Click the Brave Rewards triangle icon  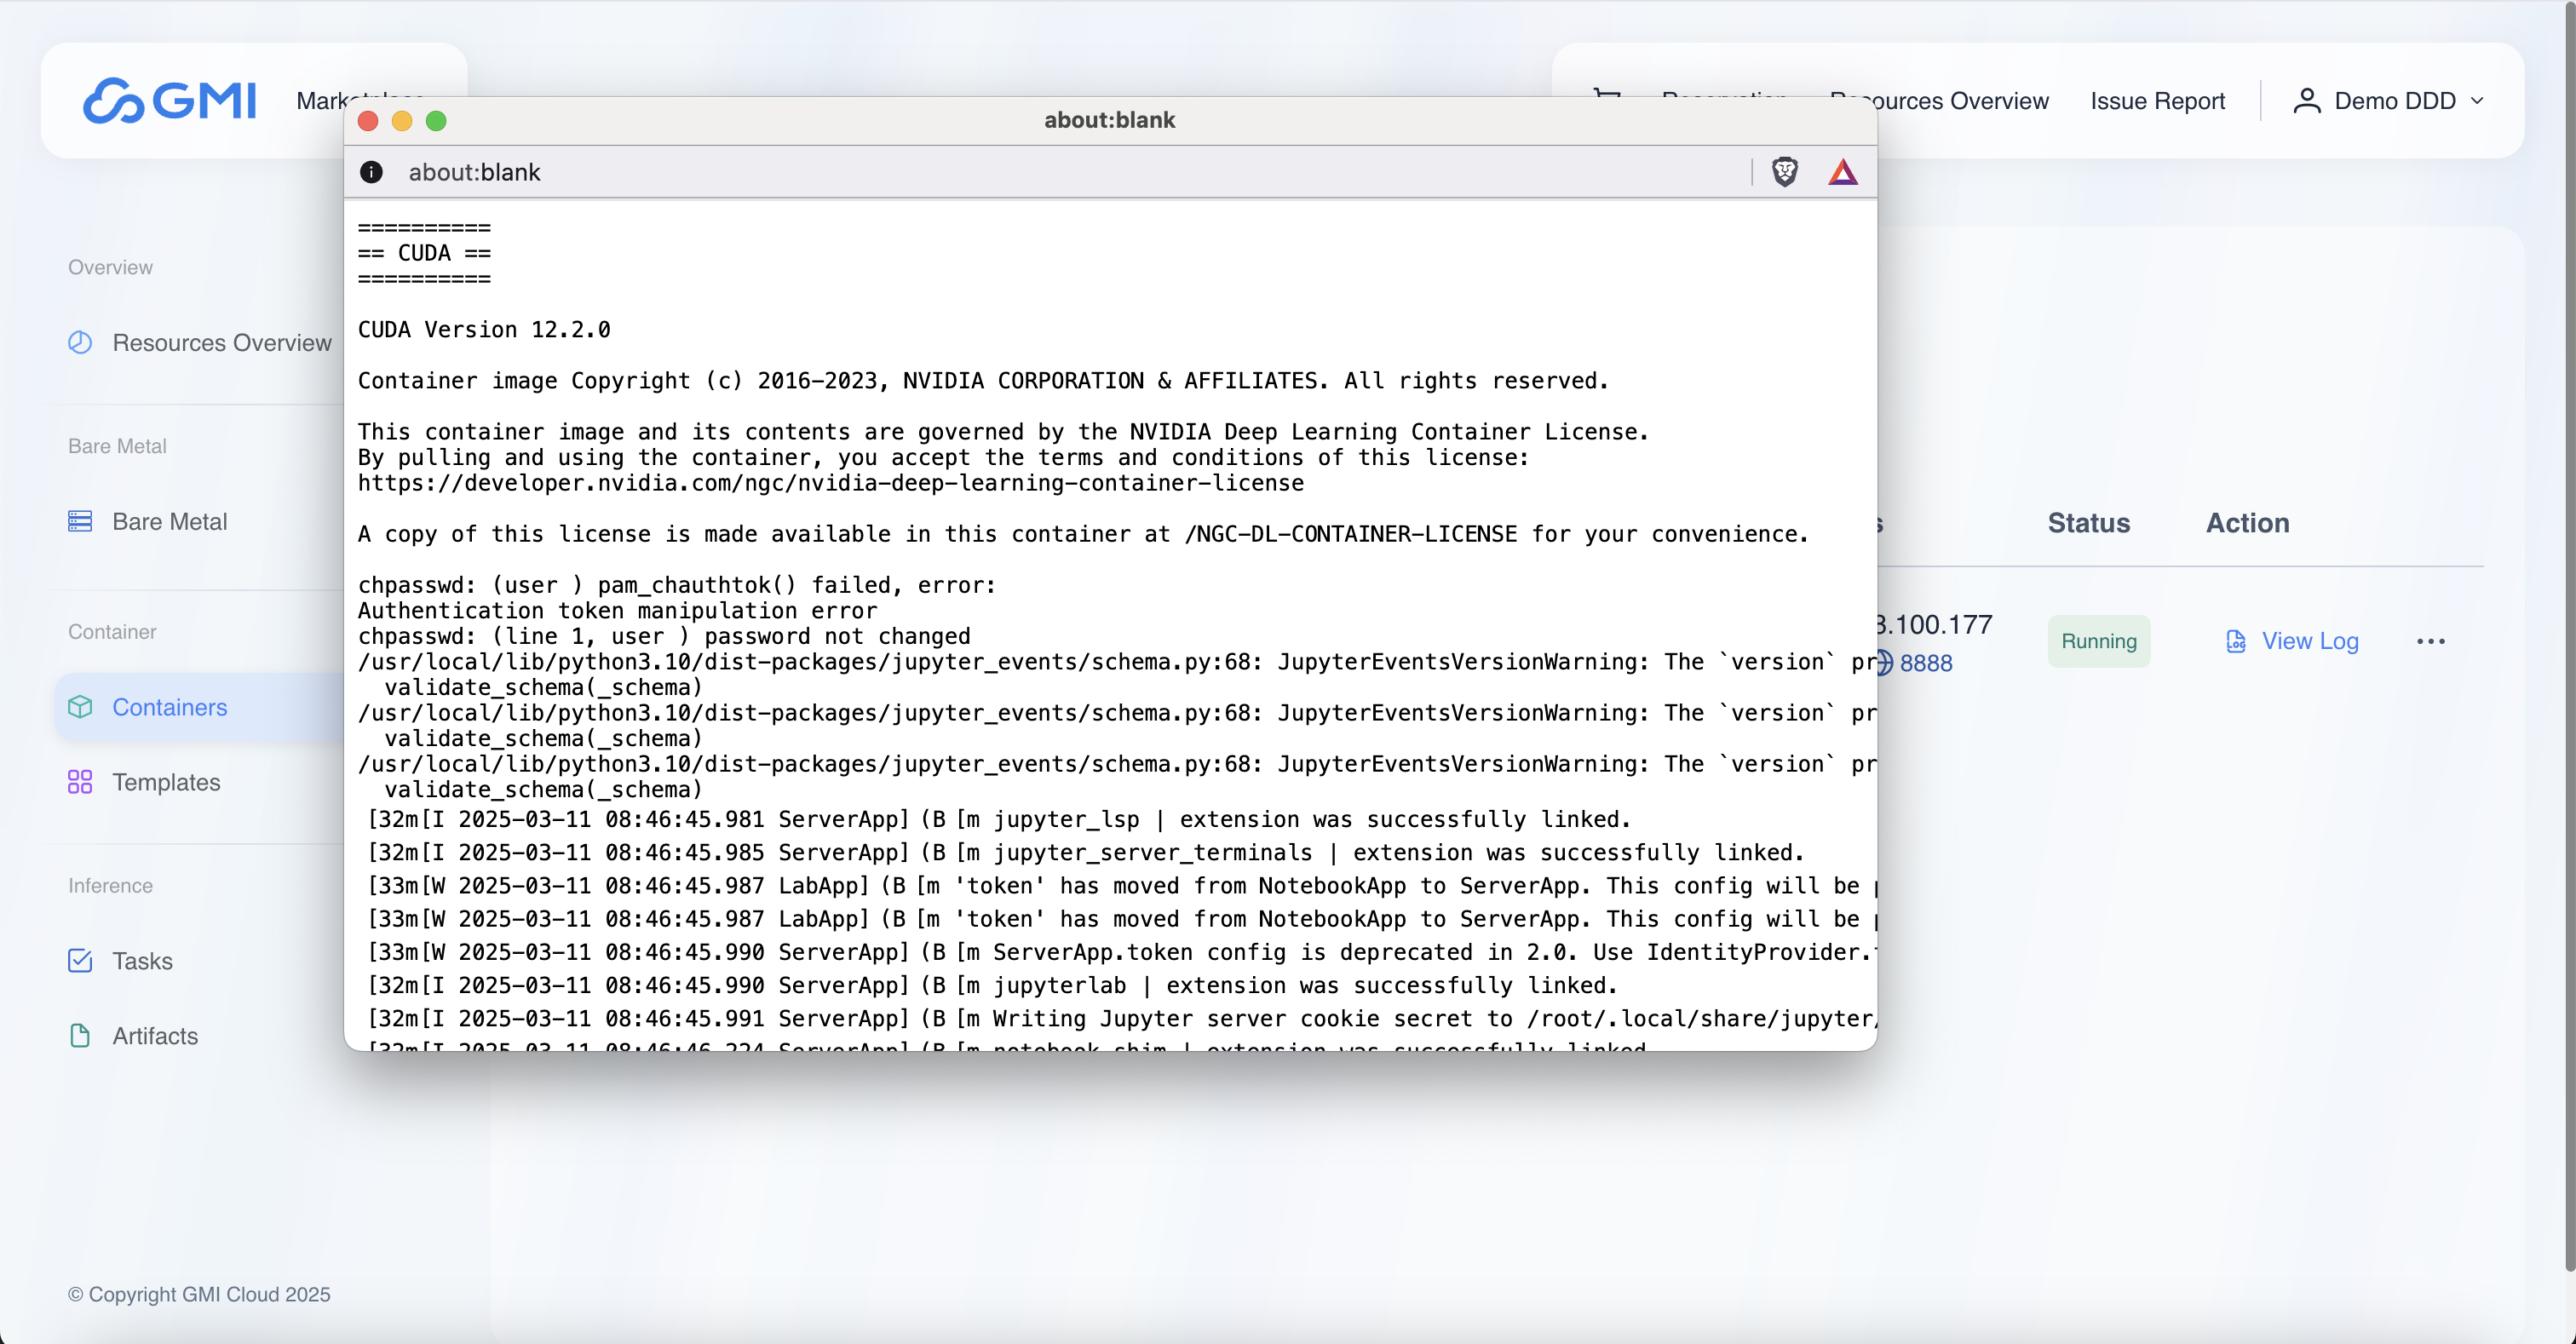click(1842, 172)
